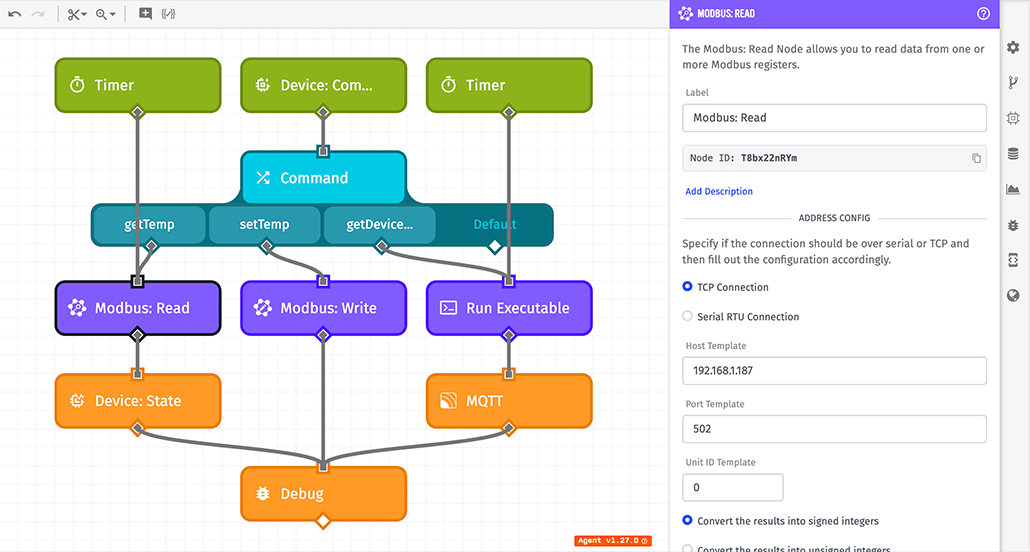Click the Default branch of Command
The width and height of the screenshot is (1030, 552).
[x=495, y=225]
